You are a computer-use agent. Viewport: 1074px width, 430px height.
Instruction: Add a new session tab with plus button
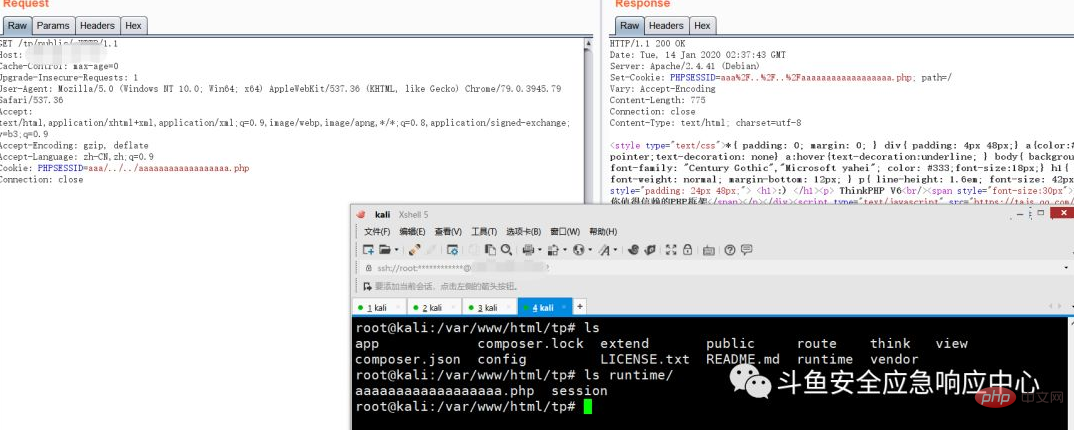579,306
